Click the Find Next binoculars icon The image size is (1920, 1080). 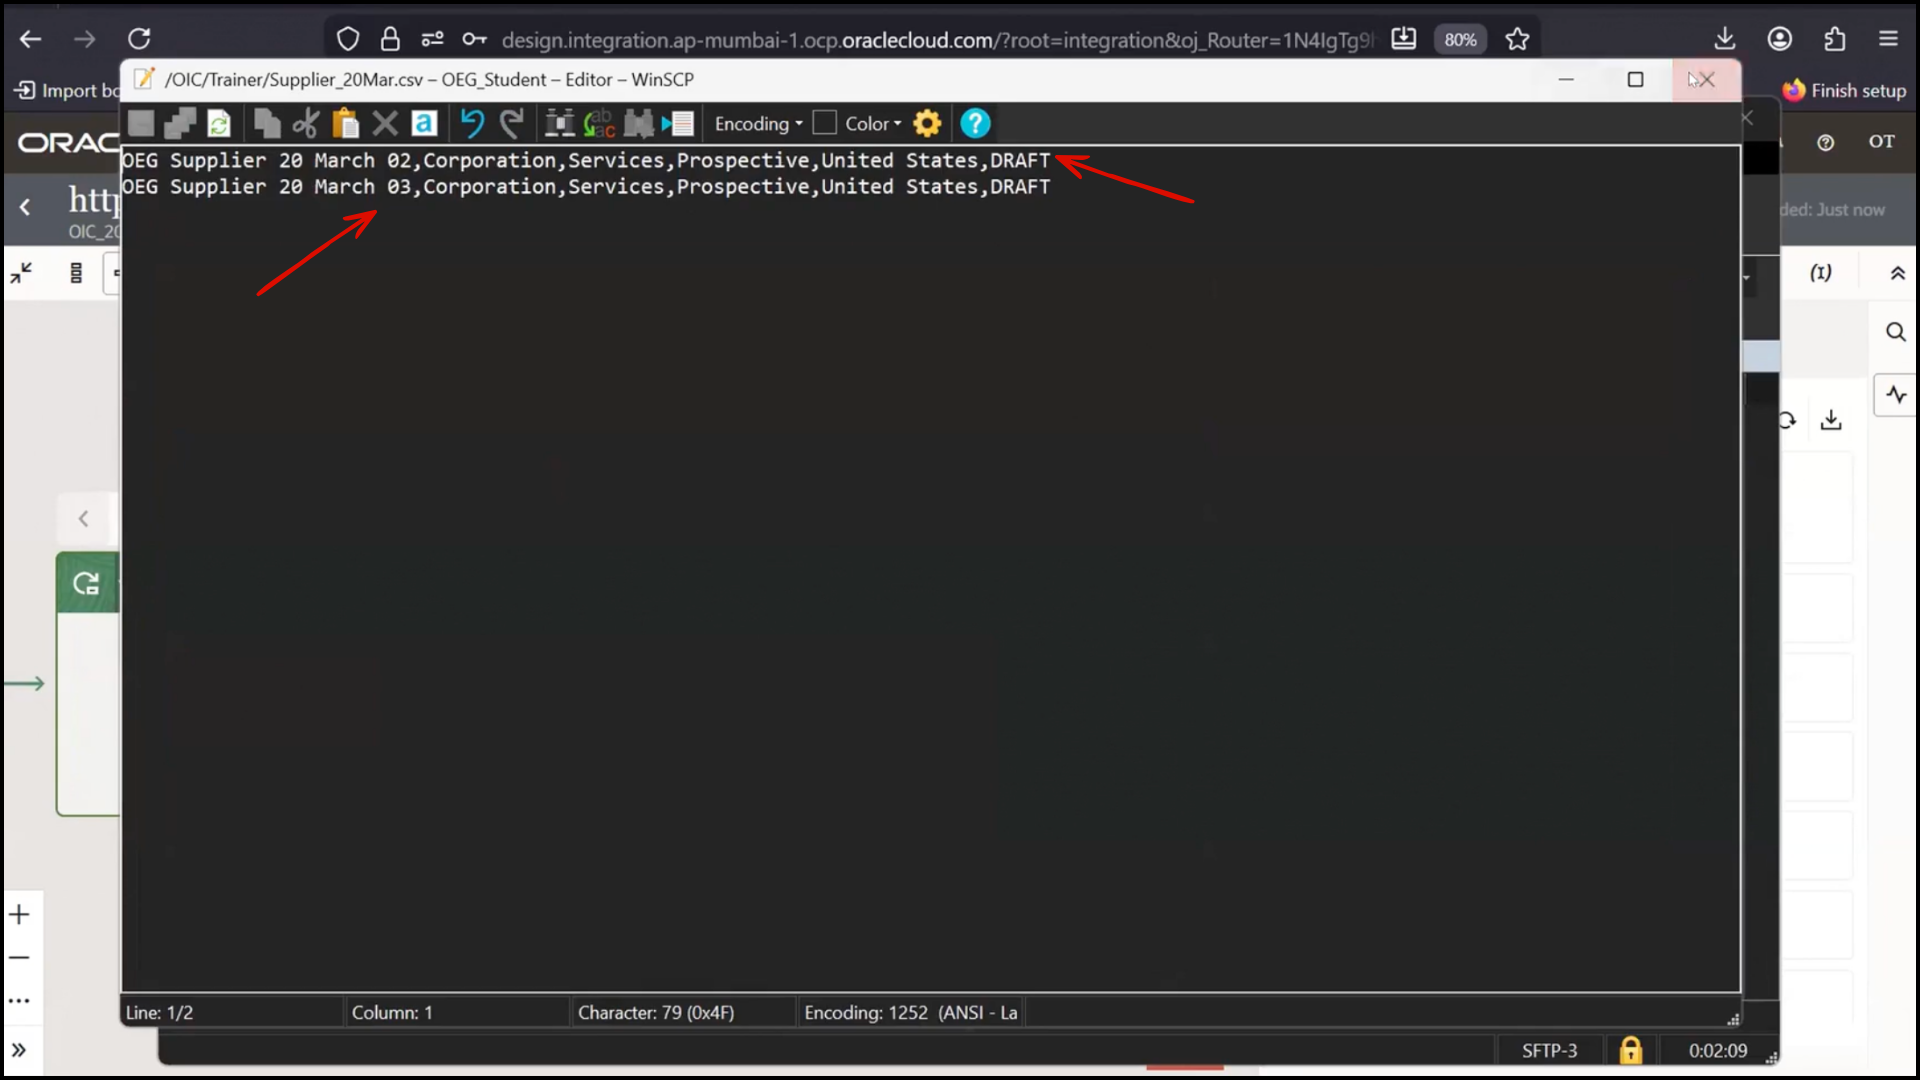click(638, 123)
